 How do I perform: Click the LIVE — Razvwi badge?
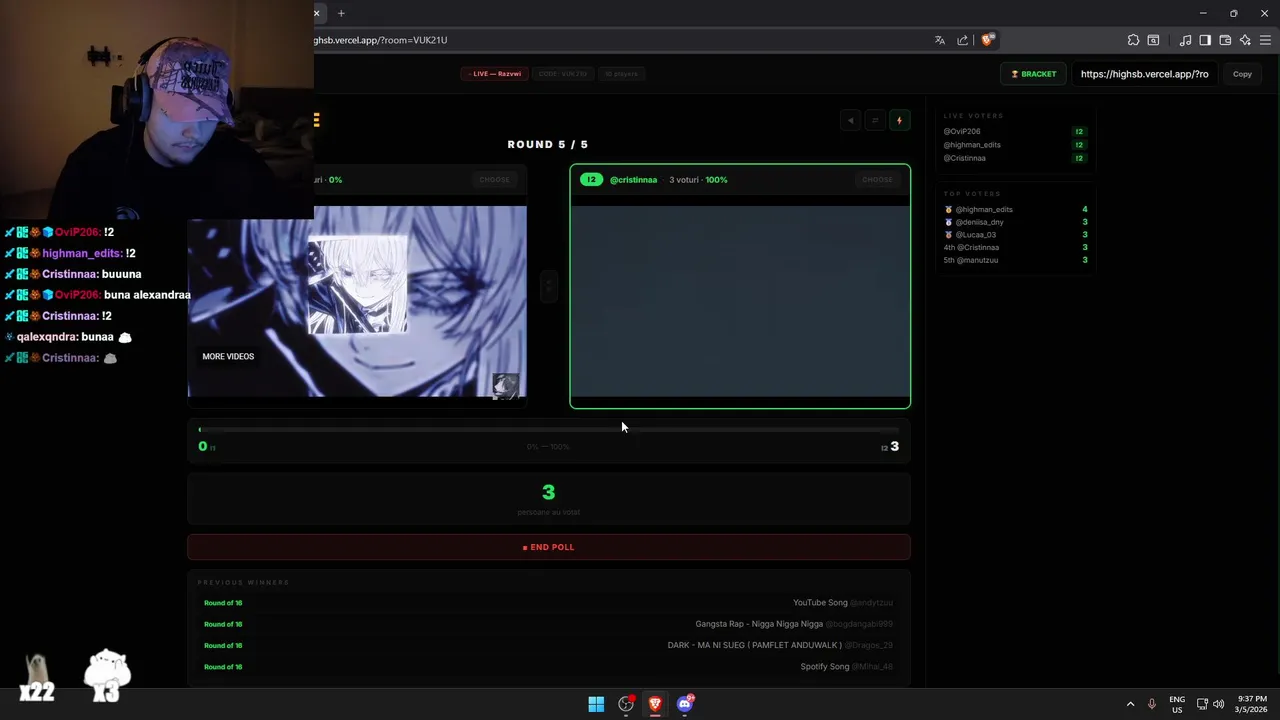tap(494, 74)
